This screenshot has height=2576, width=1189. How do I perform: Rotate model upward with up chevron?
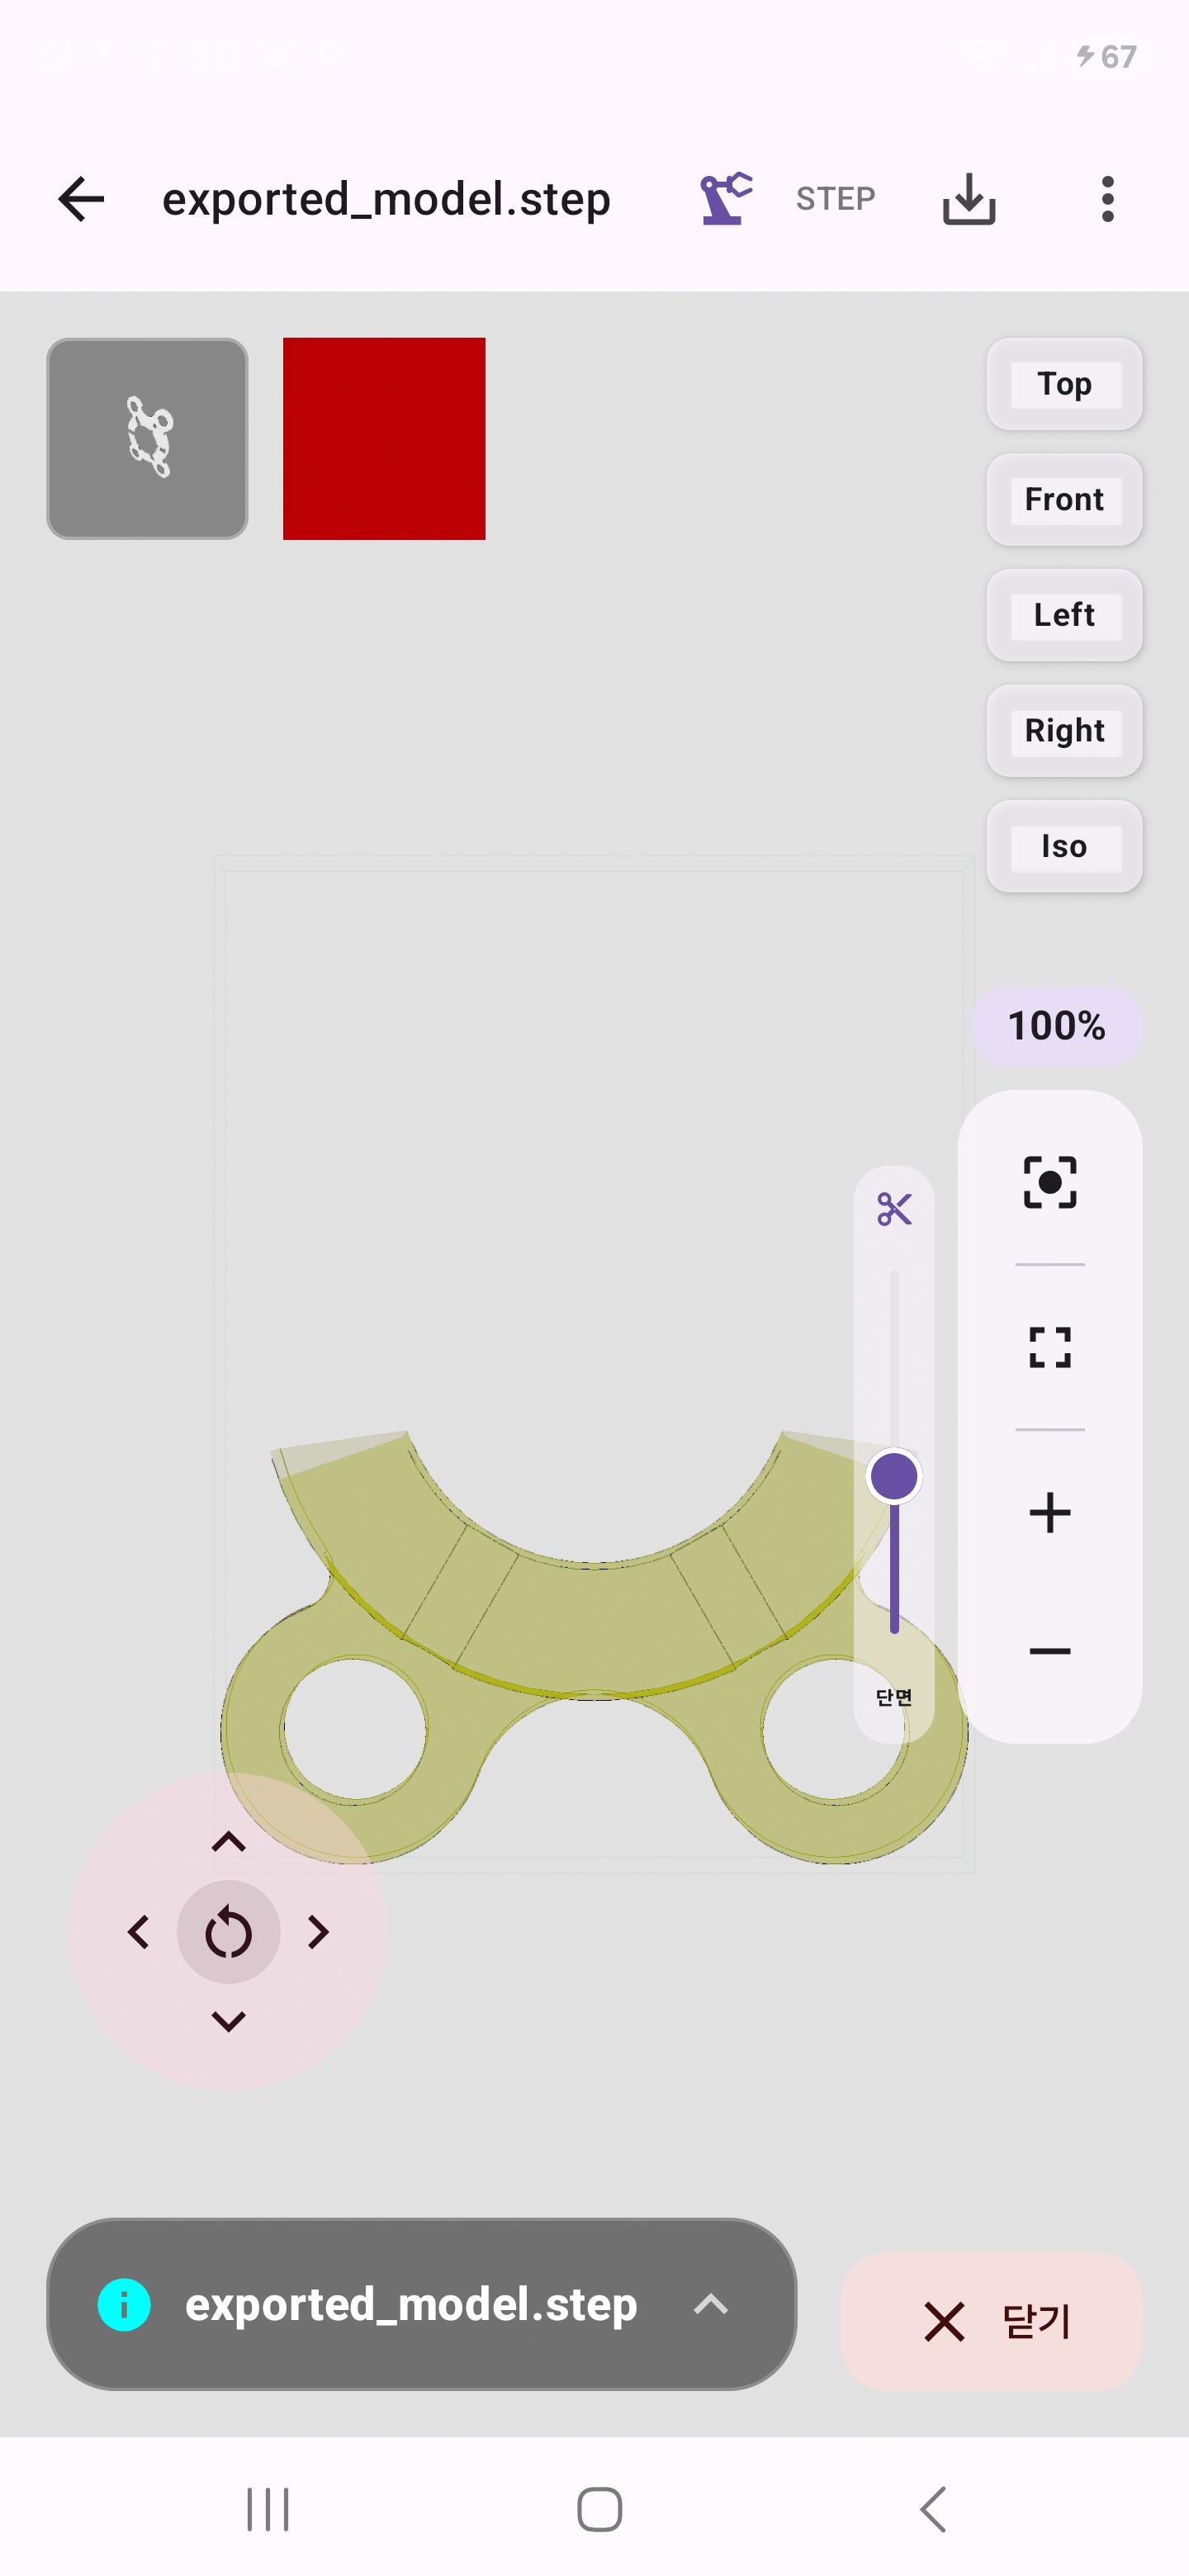pos(229,1842)
